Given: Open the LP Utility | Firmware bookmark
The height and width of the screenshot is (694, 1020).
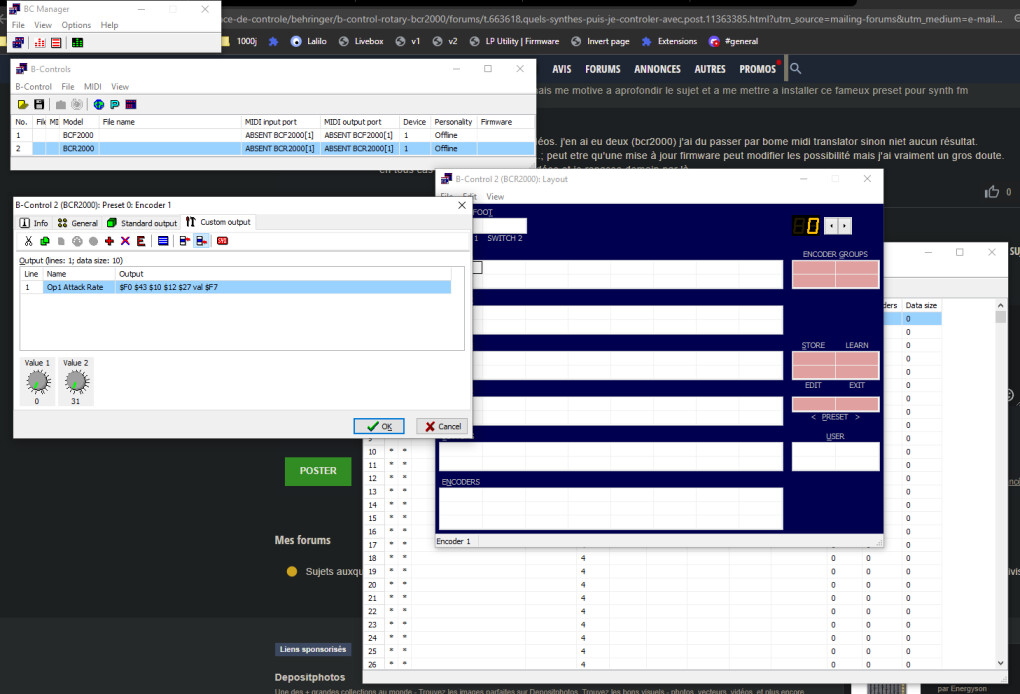Looking at the screenshot, I should (514, 41).
